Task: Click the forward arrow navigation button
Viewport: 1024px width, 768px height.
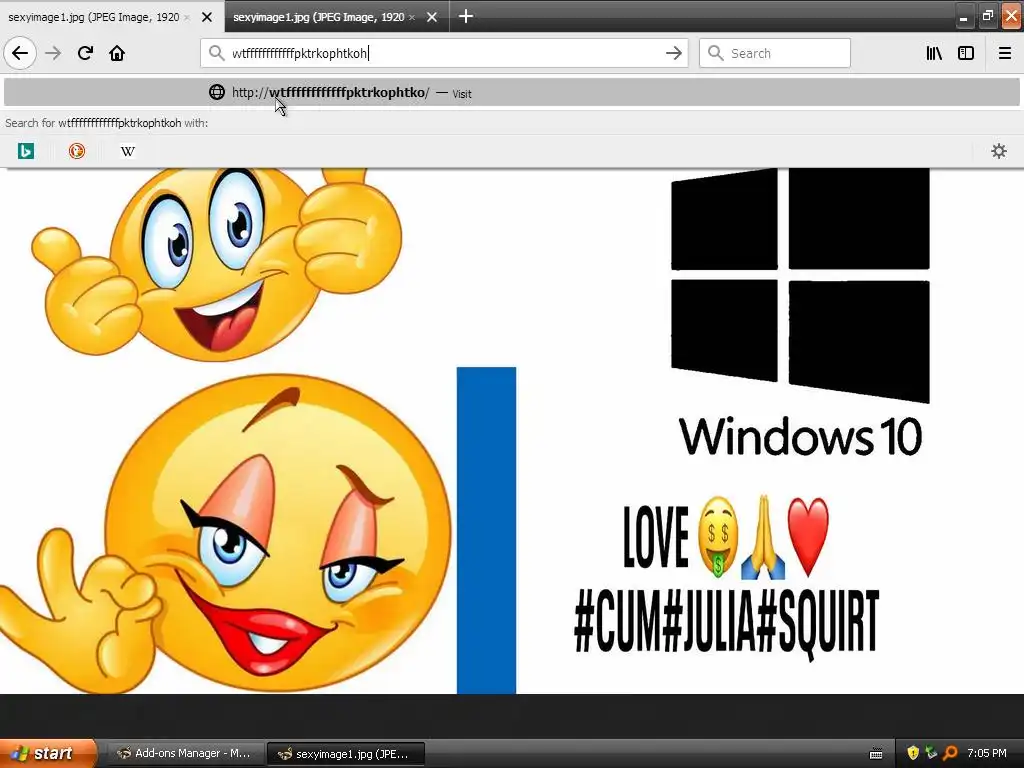Action: point(53,53)
